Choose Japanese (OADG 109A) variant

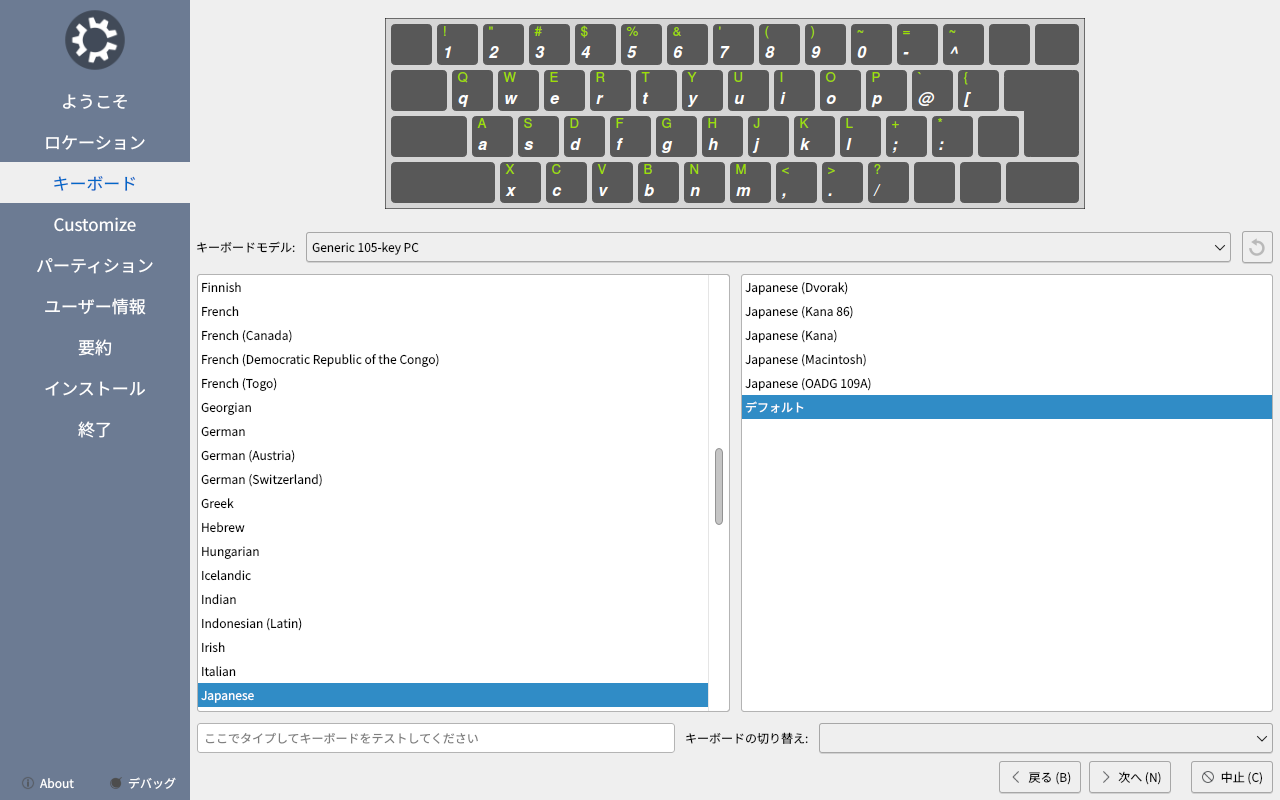pos(1007,383)
